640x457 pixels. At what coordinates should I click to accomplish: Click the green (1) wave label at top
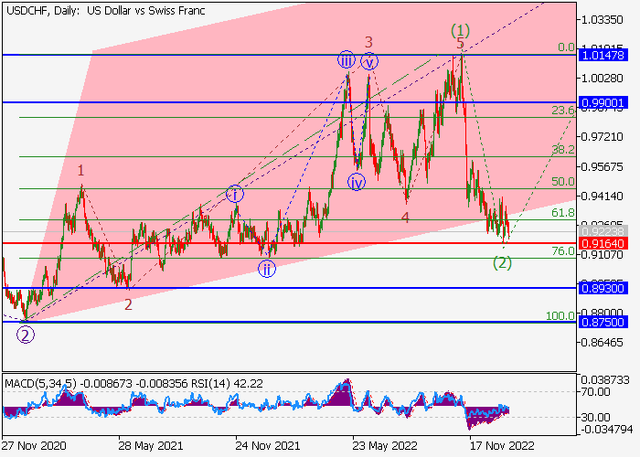[459, 30]
